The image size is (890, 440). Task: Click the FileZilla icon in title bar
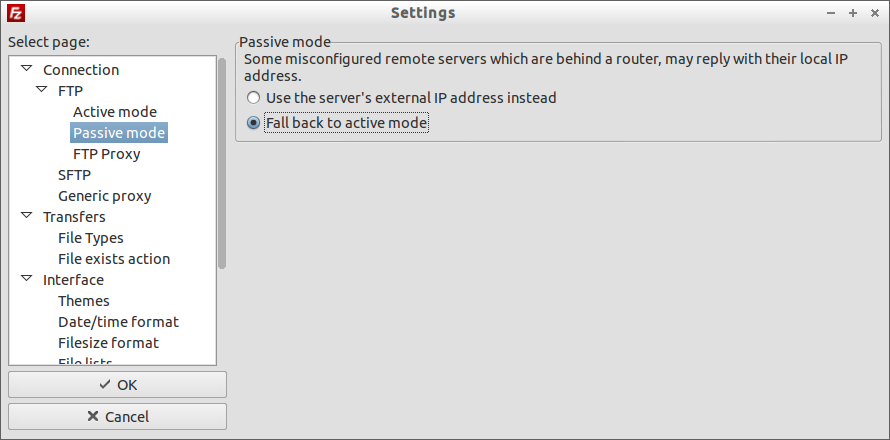(16, 12)
